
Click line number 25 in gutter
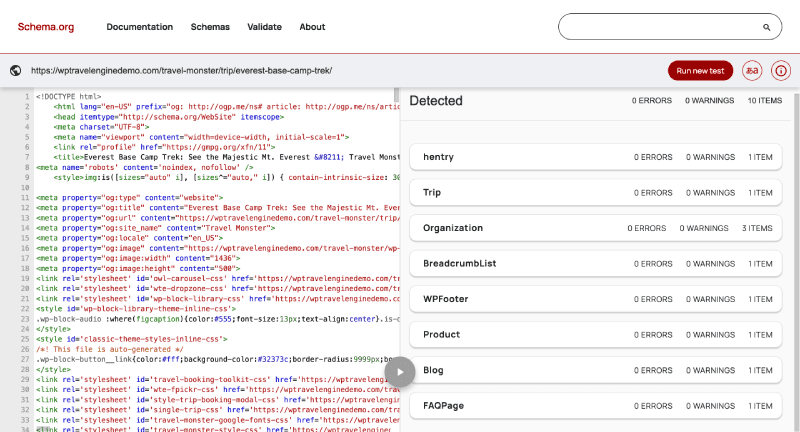pyautogui.click(x=25, y=339)
